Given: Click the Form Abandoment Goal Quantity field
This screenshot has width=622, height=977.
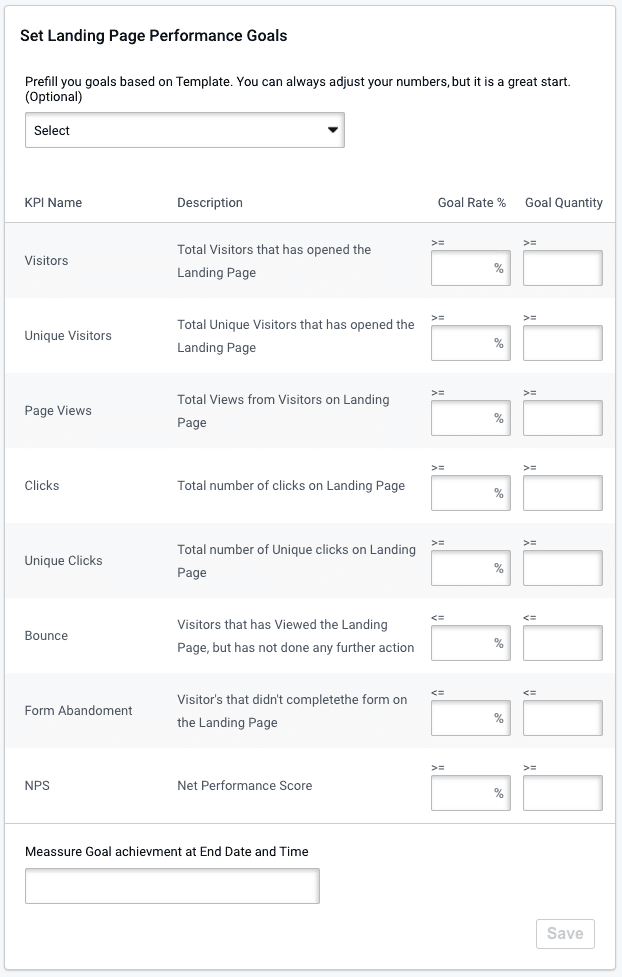Looking at the screenshot, I should tap(562, 718).
